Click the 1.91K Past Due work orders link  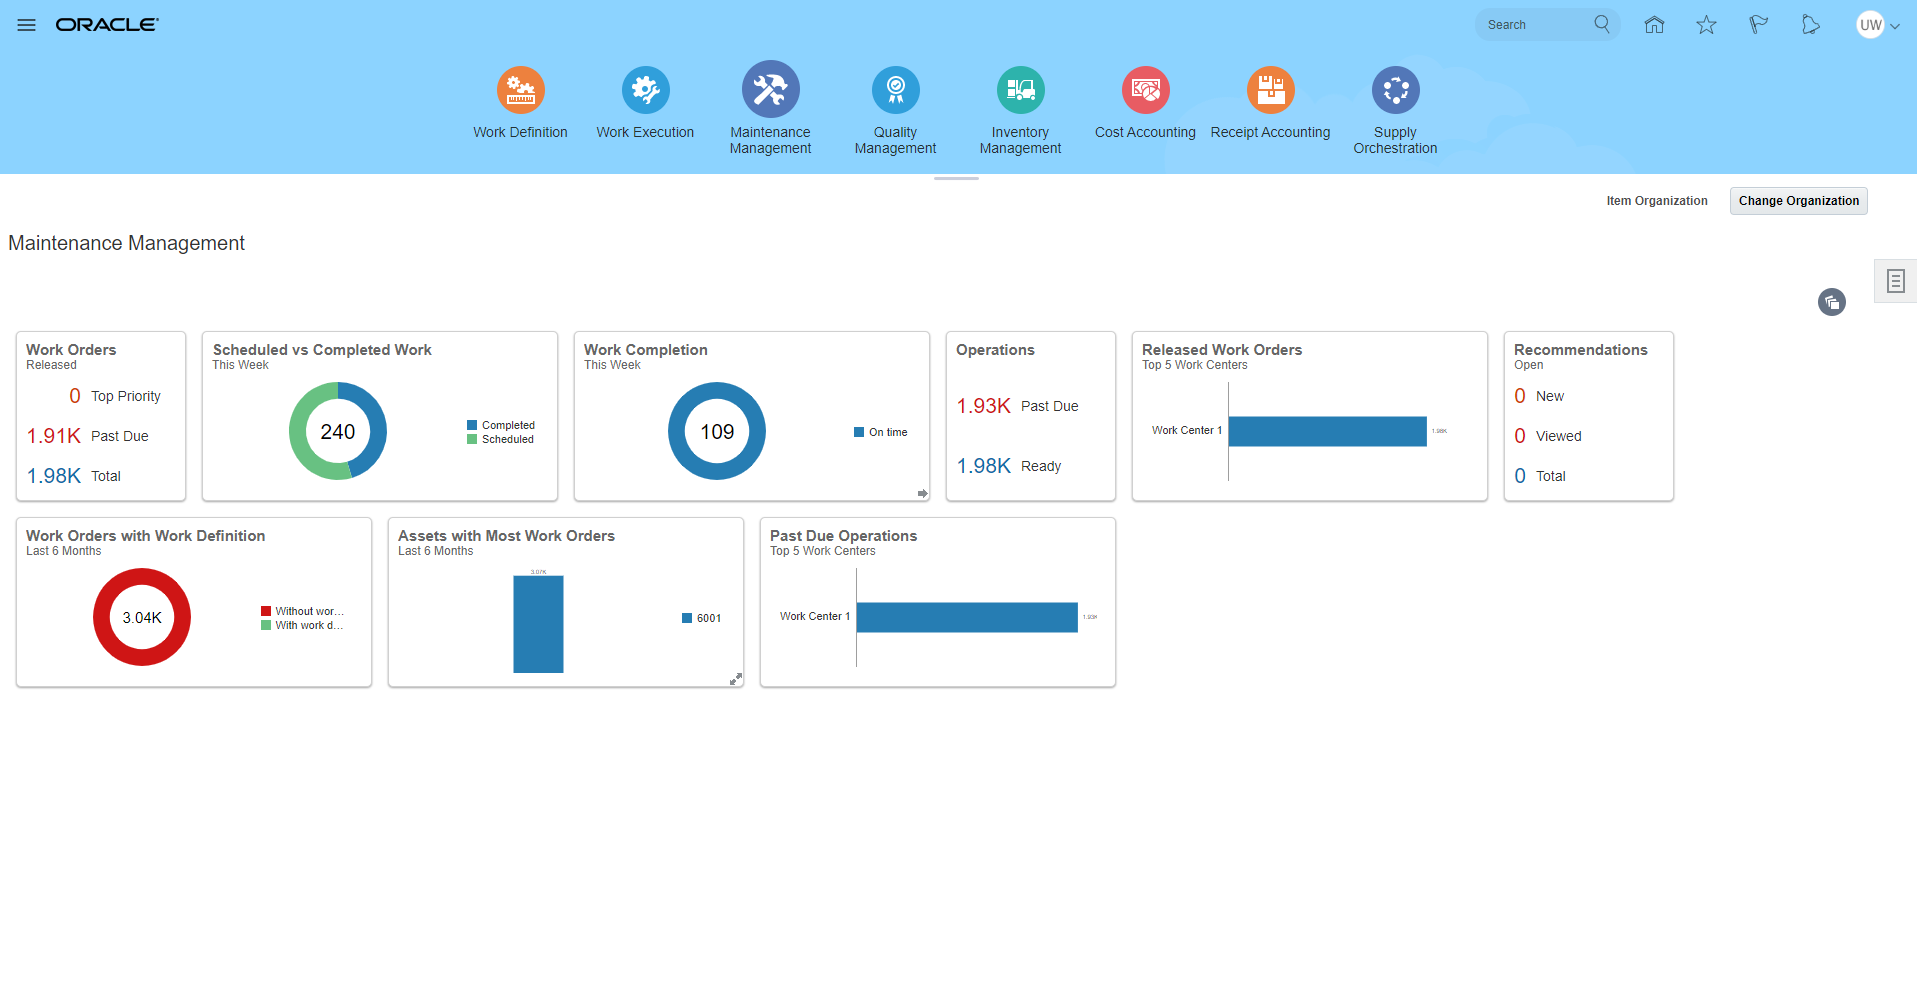tap(54, 436)
